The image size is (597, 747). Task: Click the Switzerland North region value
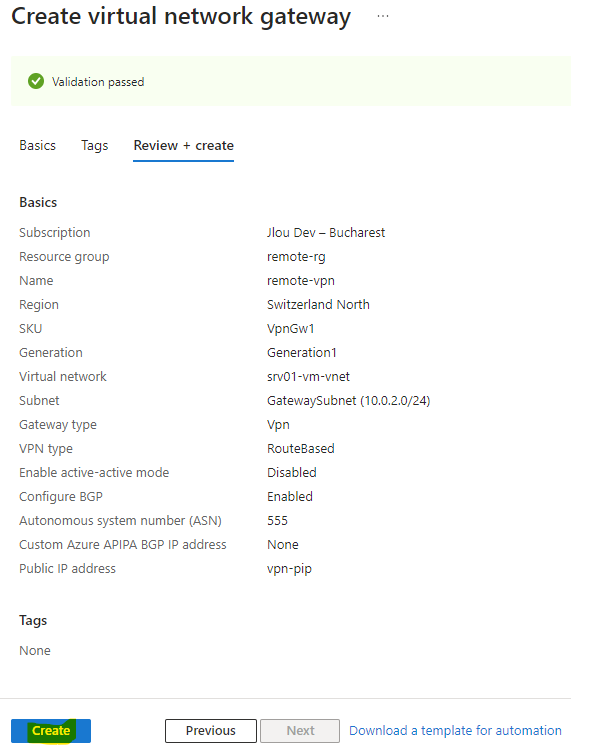[x=318, y=304]
